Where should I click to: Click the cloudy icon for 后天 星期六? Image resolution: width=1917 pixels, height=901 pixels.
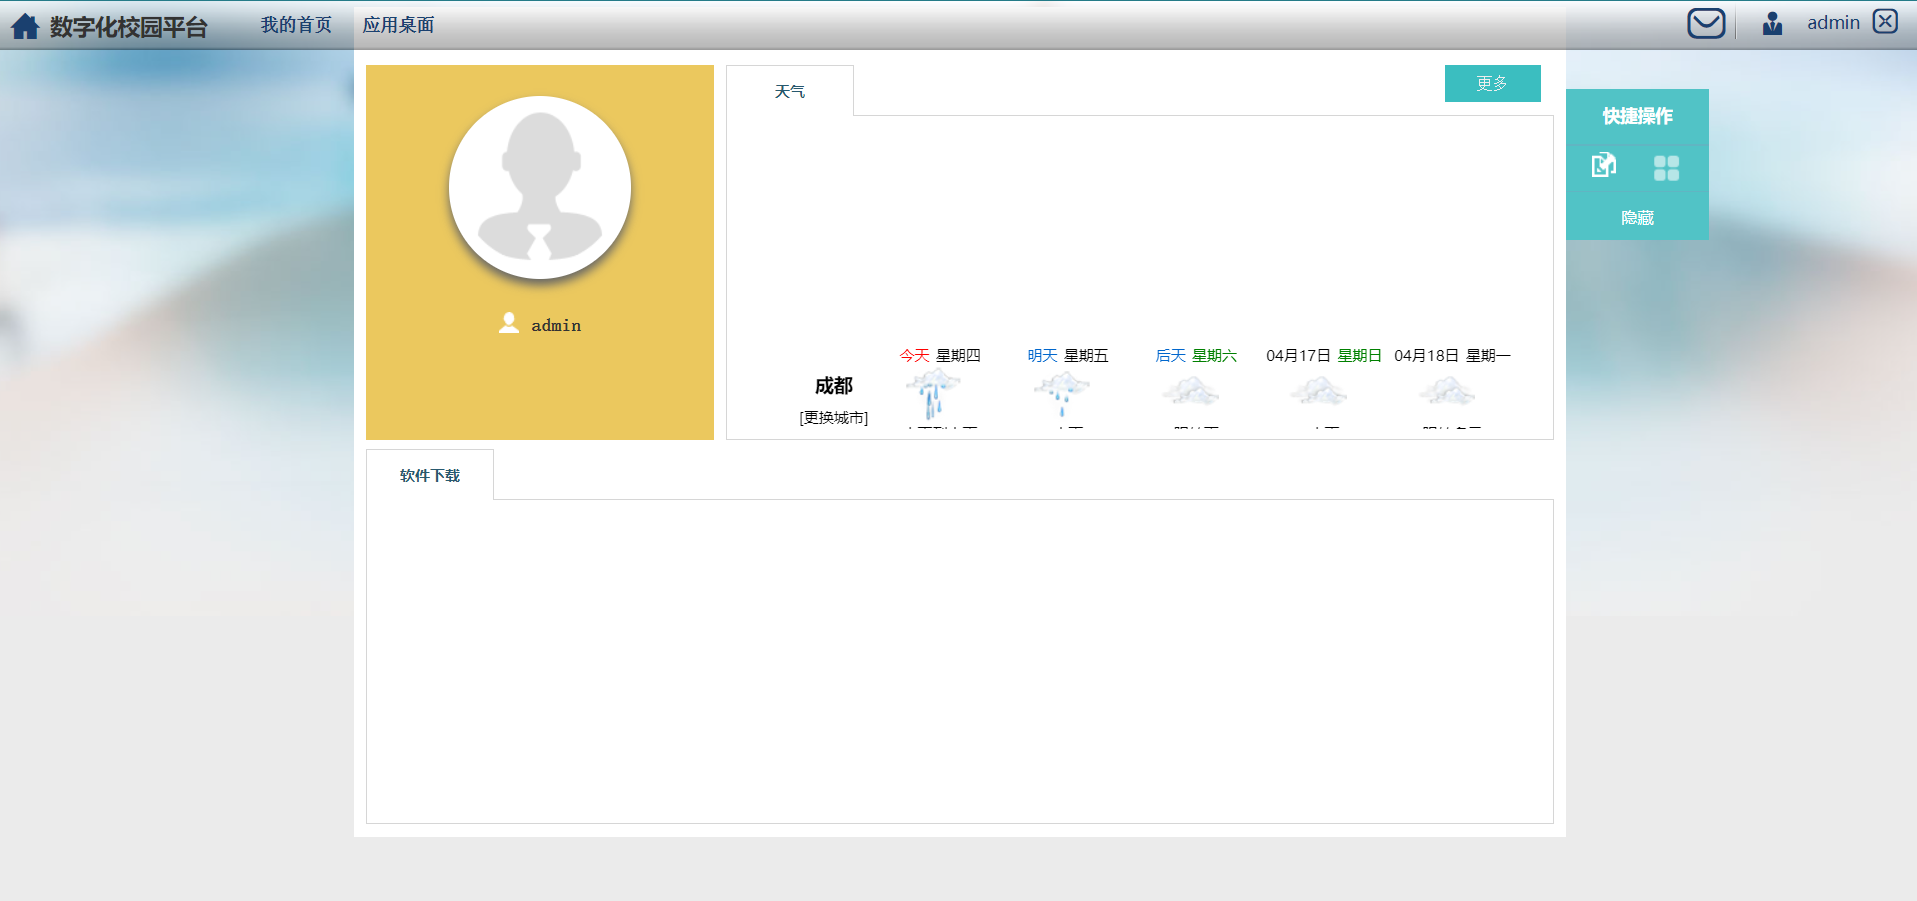1190,391
